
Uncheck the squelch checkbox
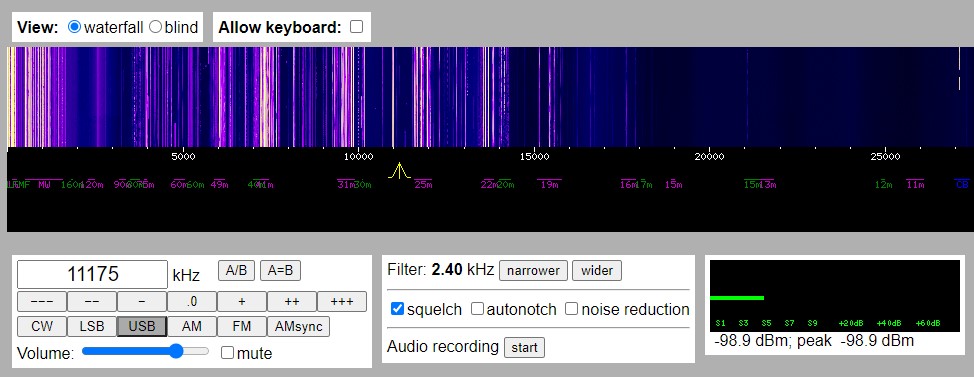tap(398, 309)
